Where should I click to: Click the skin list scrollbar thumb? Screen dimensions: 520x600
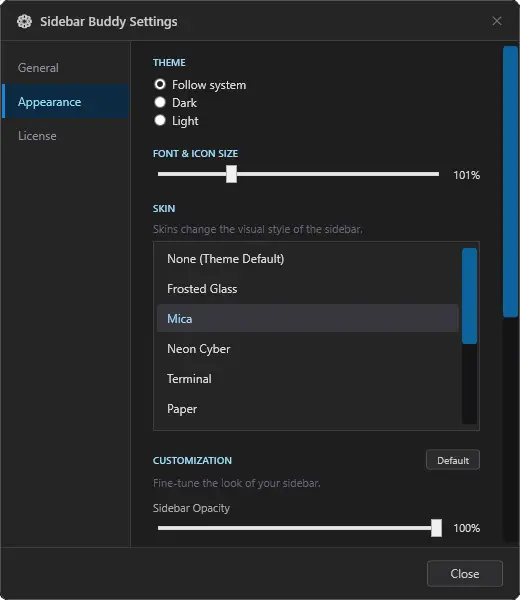pyautogui.click(x=469, y=296)
